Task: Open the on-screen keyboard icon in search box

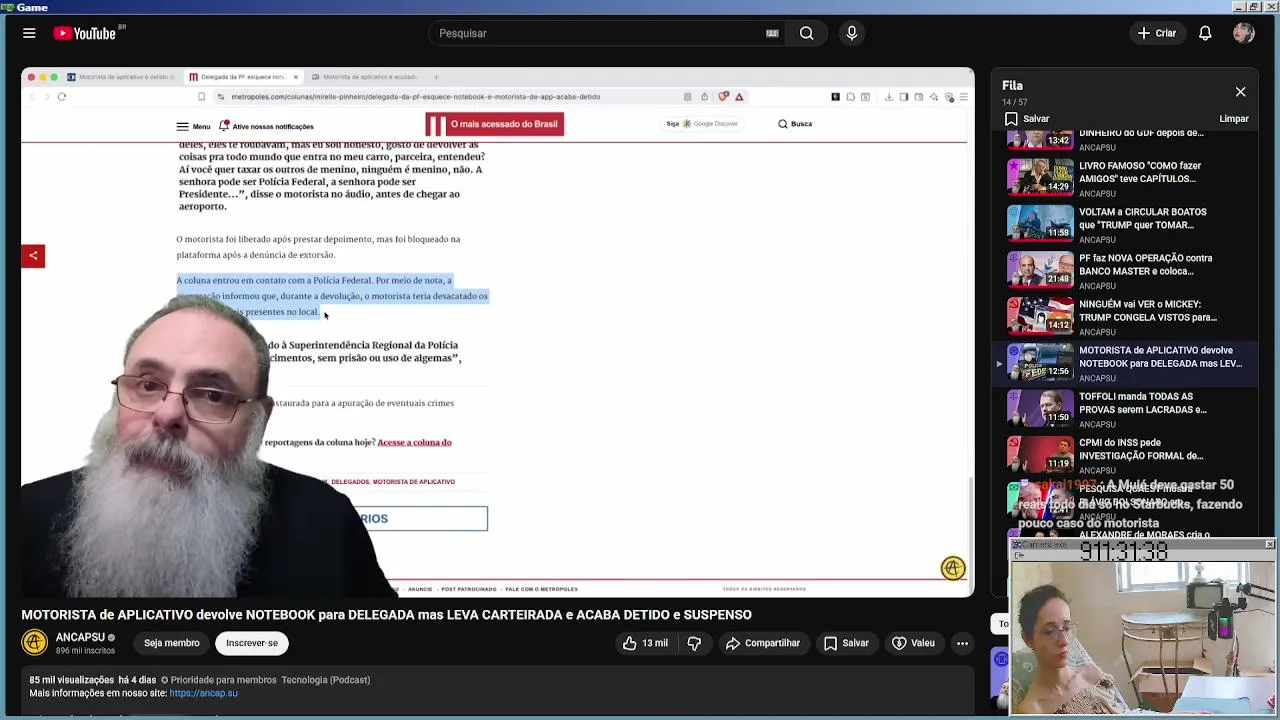Action: point(772,33)
